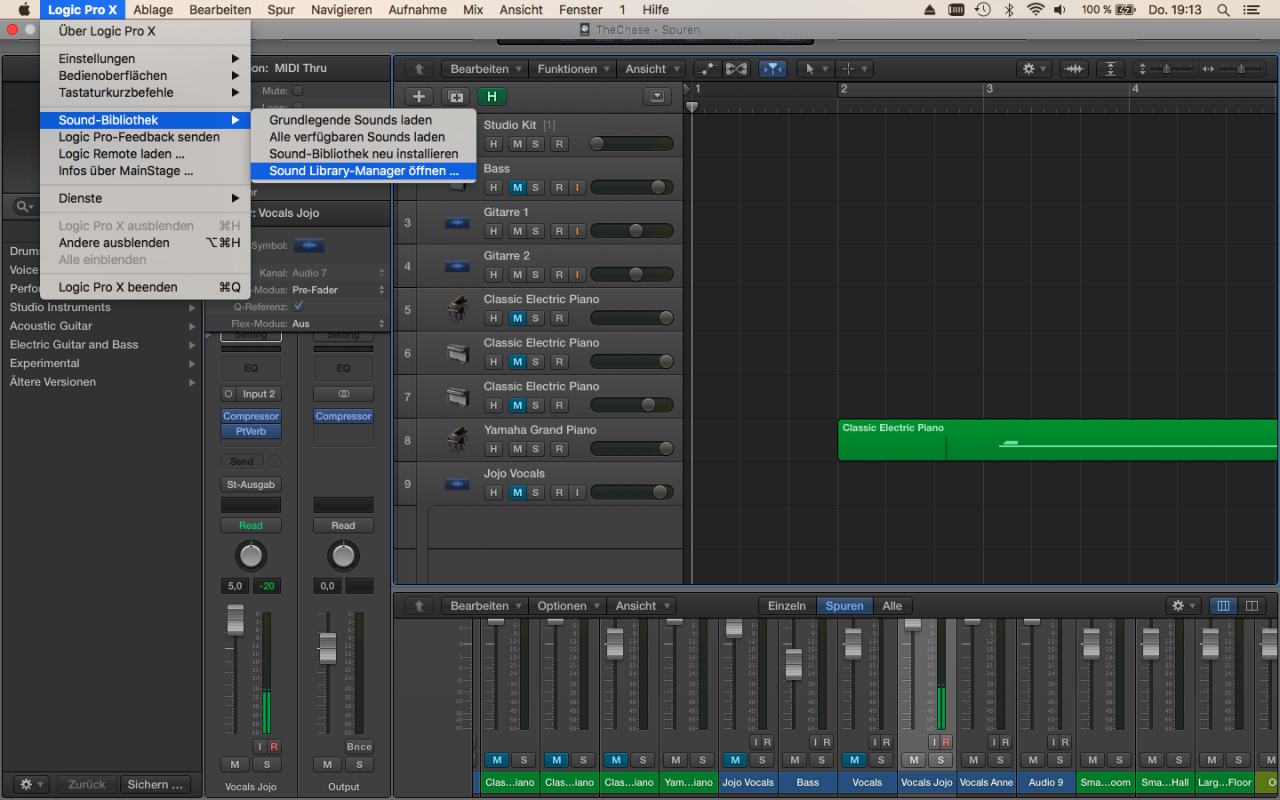Unmute the Bass track
Image resolution: width=1280 pixels, height=800 pixels.
[x=517, y=187]
